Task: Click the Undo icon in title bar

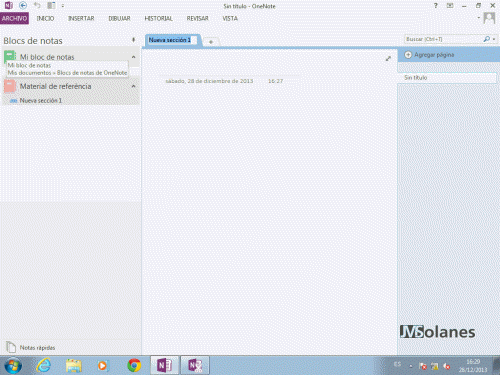Action: point(37,5)
